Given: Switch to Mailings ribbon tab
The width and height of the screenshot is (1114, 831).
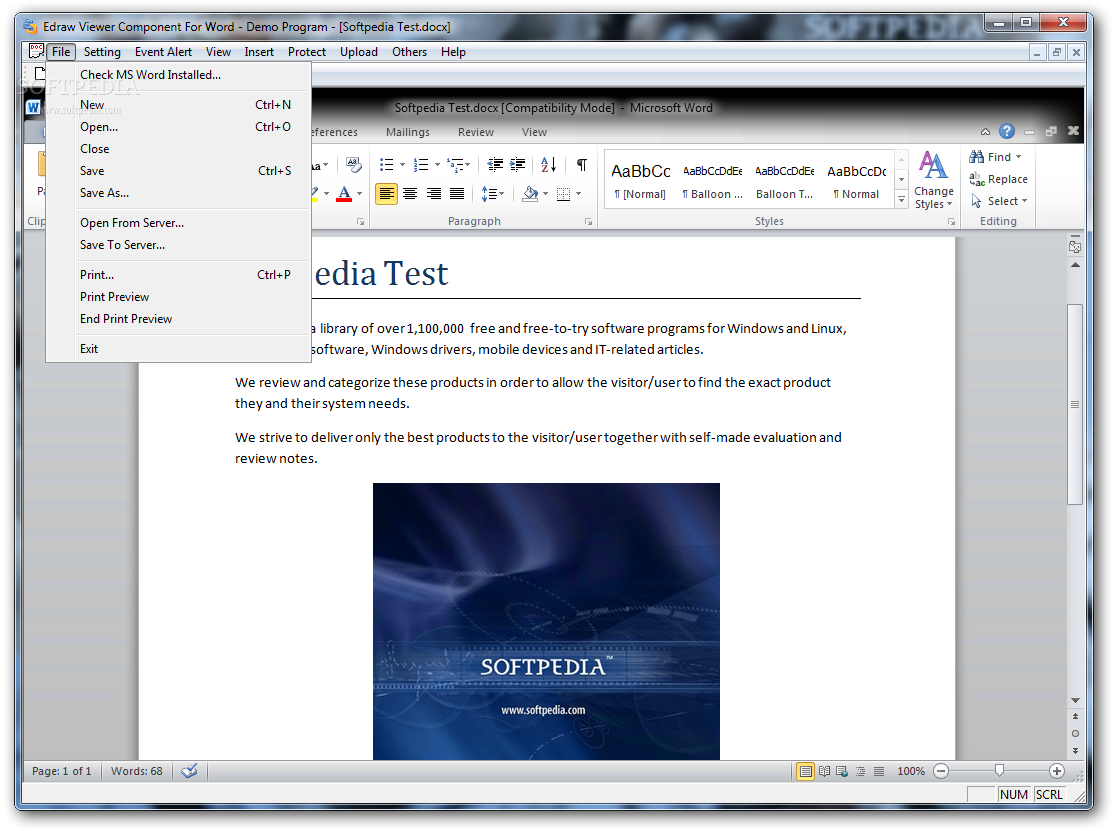Looking at the screenshot, I should coord(408,132).
